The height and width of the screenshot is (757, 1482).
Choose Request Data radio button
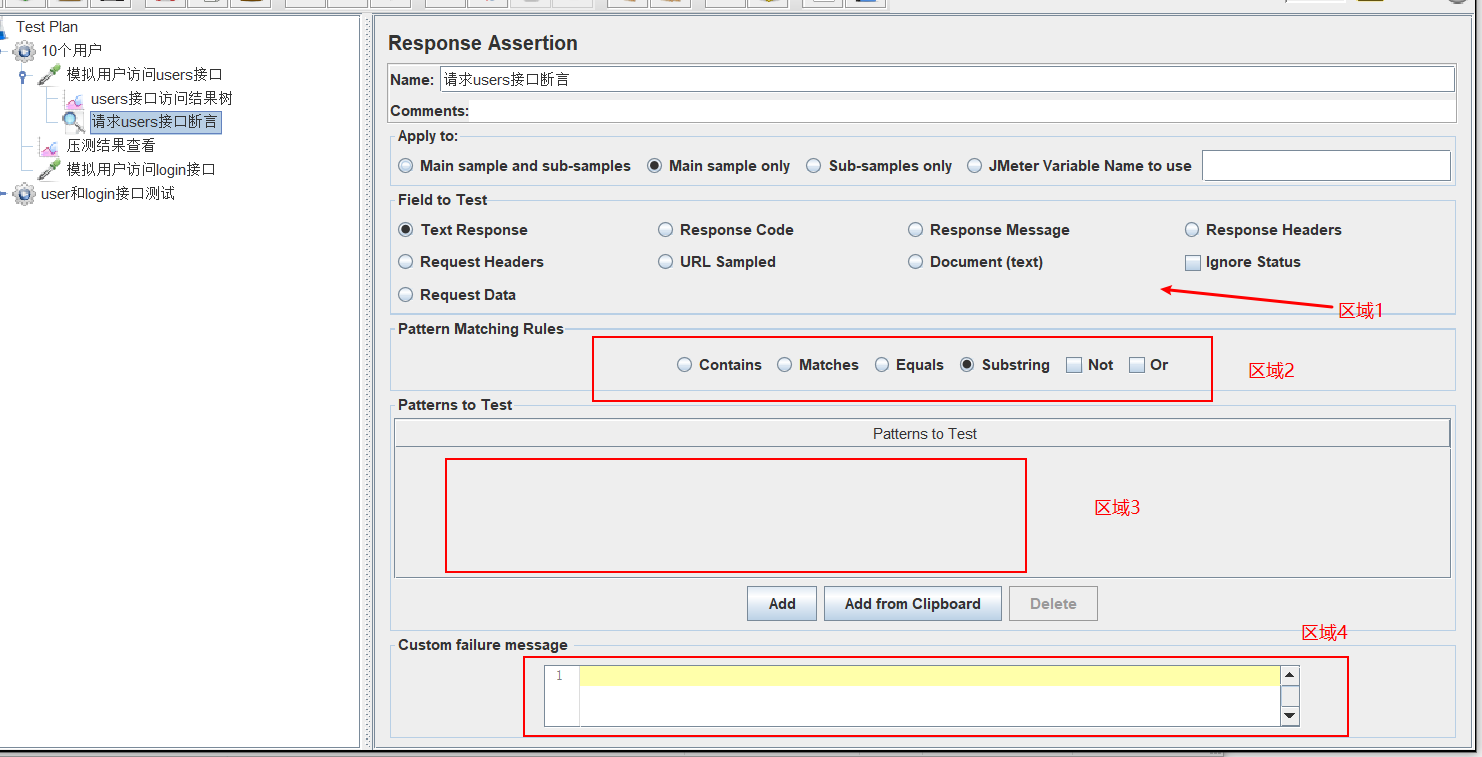[406, 295]
